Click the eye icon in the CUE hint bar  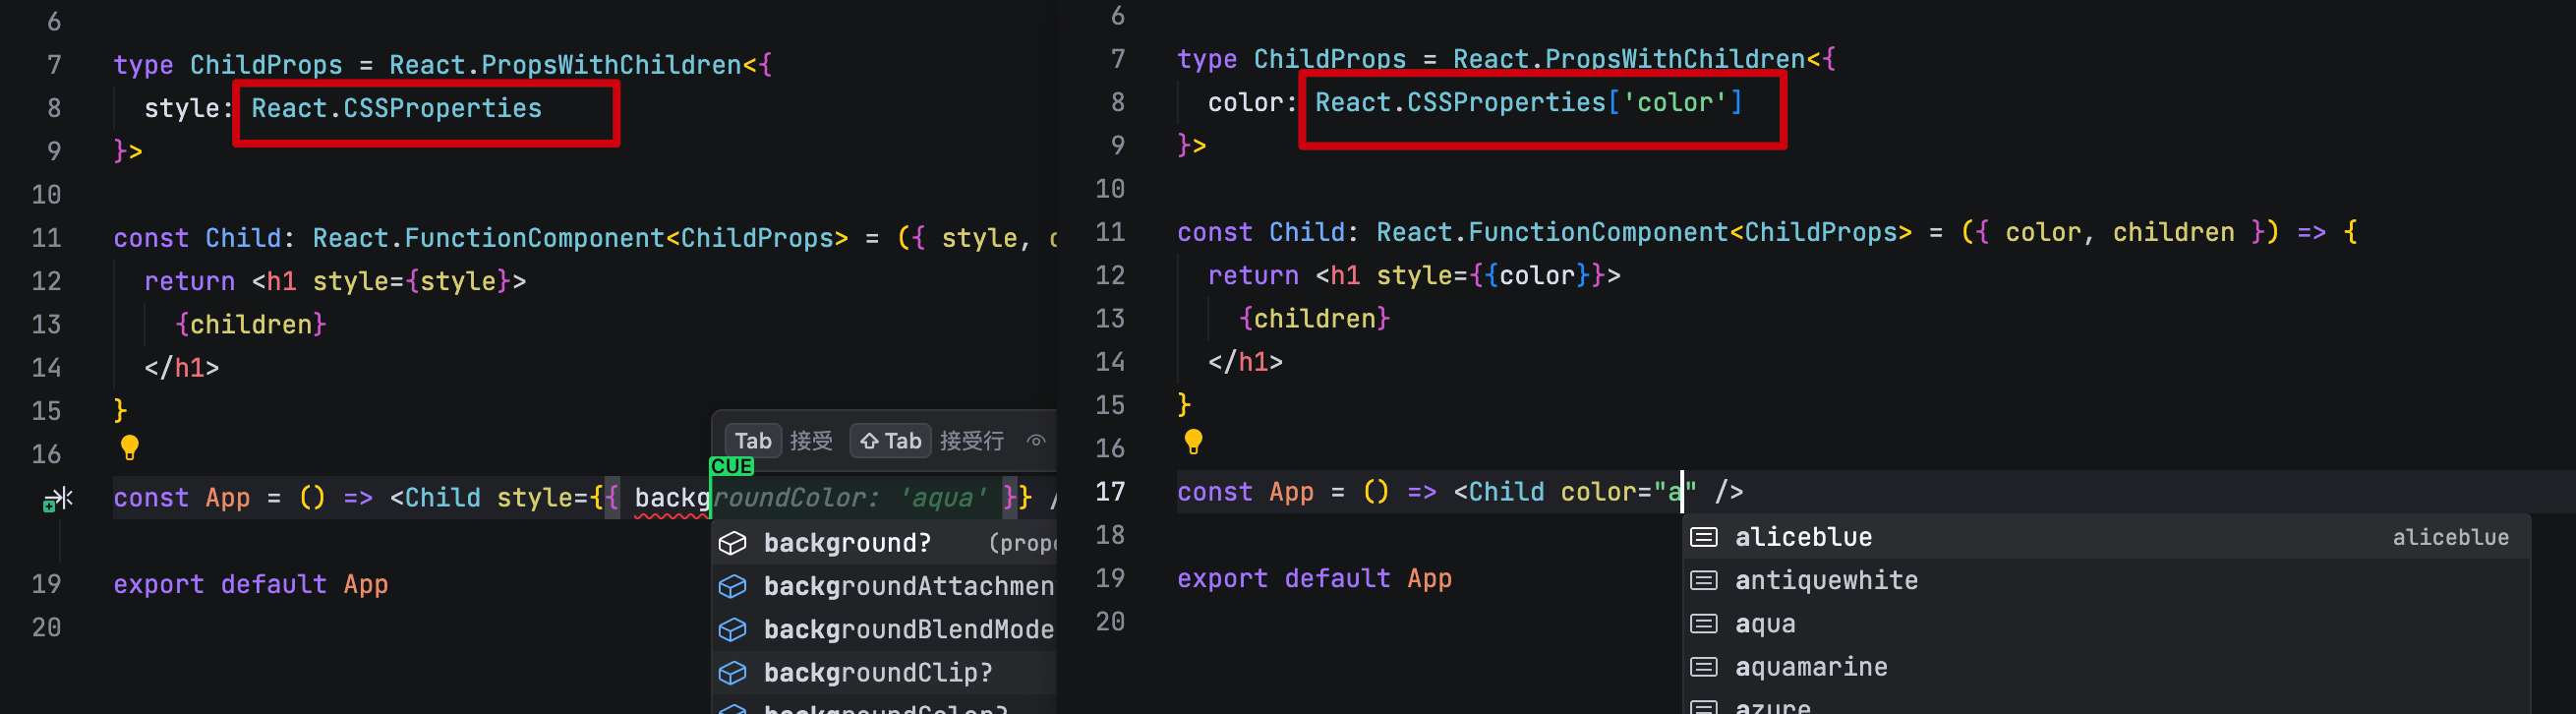pos(1036,440)
